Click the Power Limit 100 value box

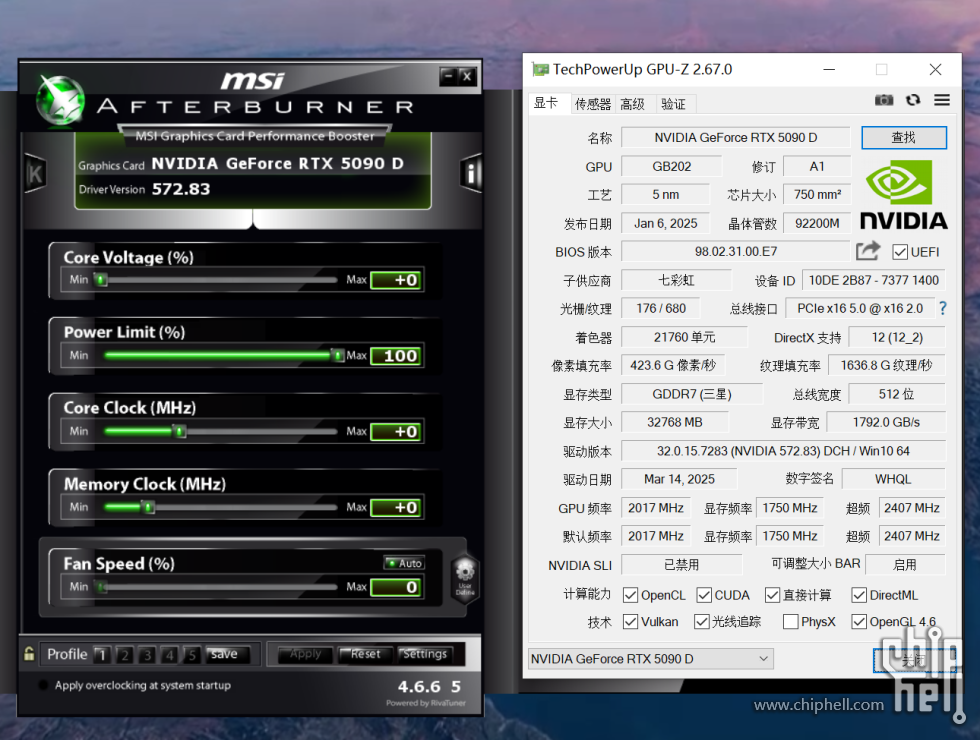396,356
